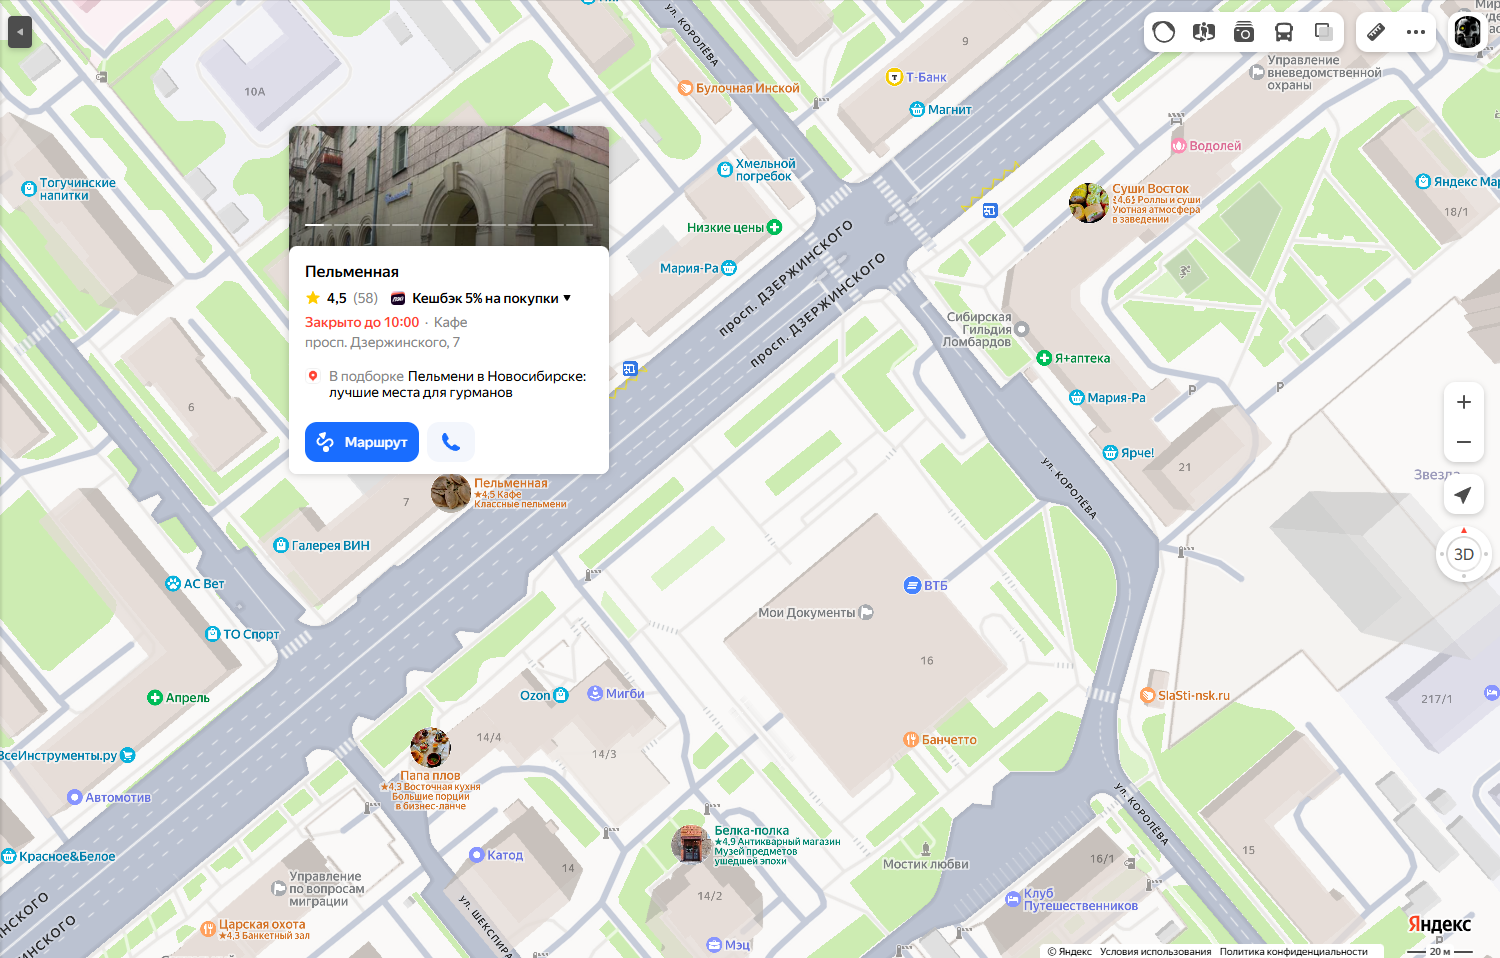This screenshot has width=1500, height=958.
Task: Select the Суши Восток marker photo
Action: pyautogui.click(x=1089, y=203)
